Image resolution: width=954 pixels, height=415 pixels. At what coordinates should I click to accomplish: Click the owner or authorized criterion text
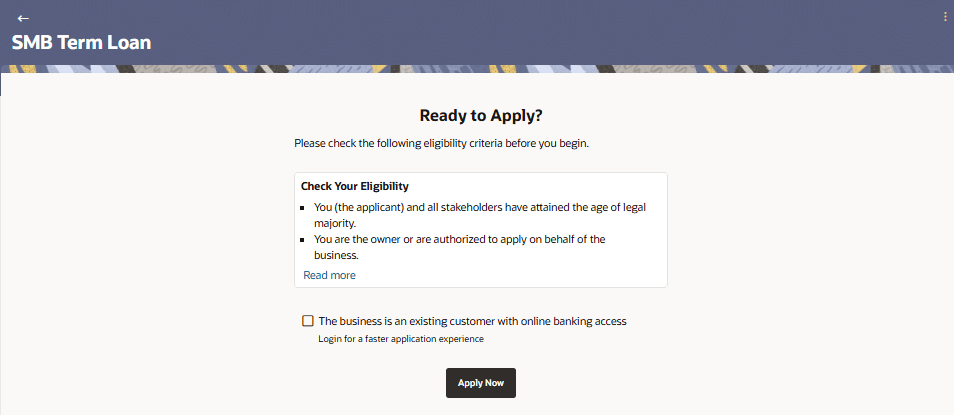(460, 239)
